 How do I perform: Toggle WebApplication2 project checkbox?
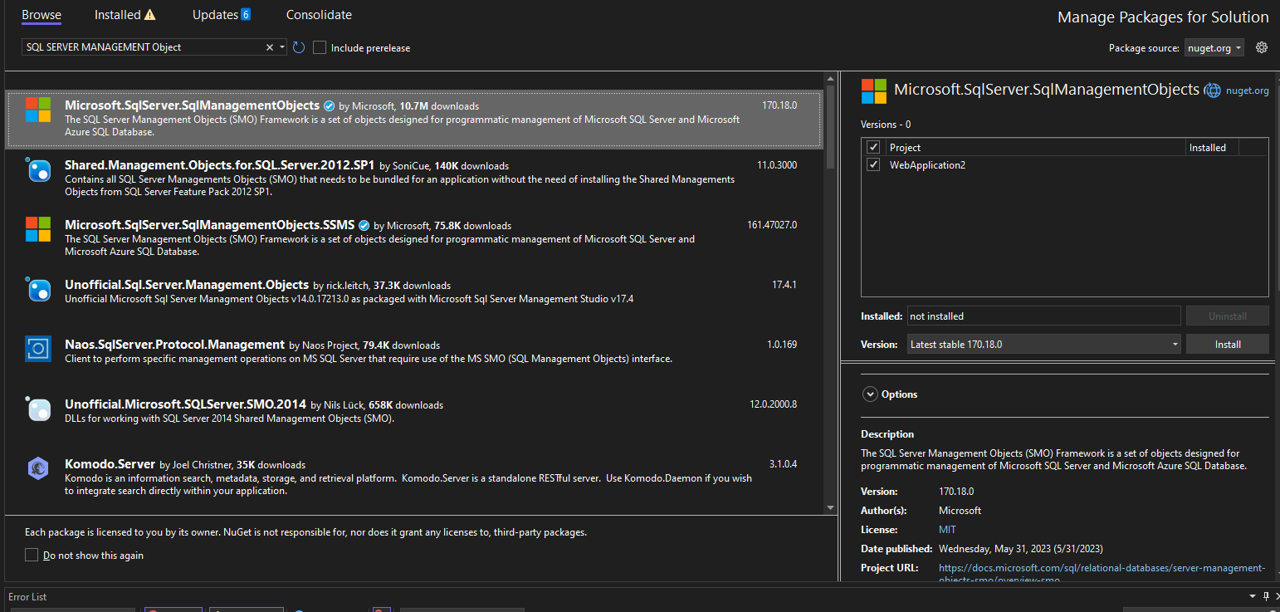point(873,165)
